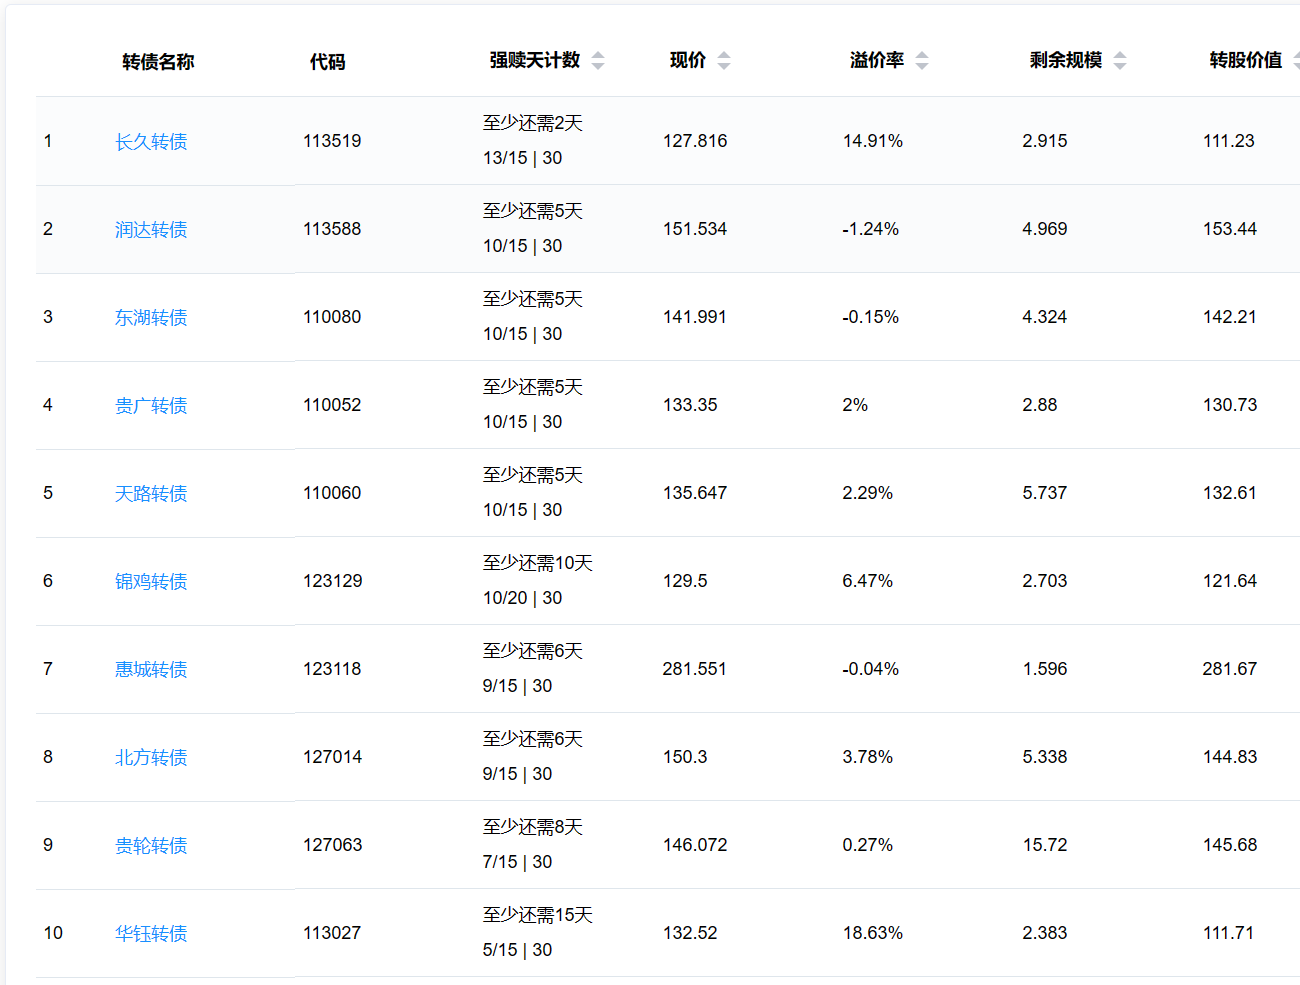Toggle sort icon next to 剩余规模

click(1120, 61)
